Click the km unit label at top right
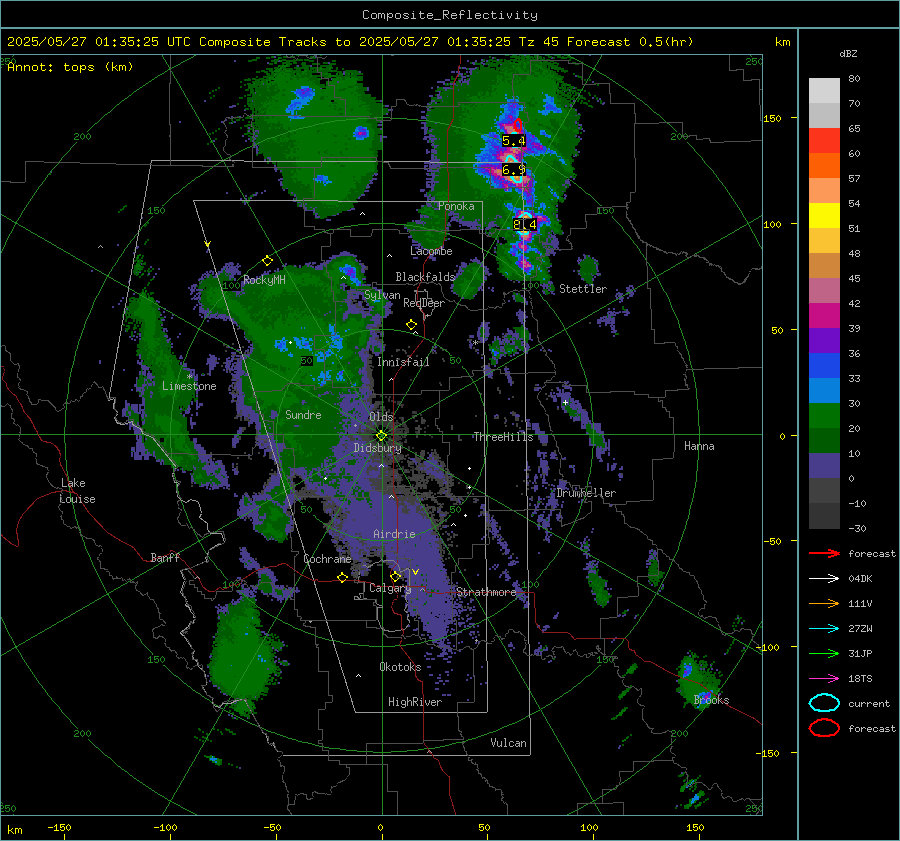Viewport: 900px width, 841px height. pos(782,42)
